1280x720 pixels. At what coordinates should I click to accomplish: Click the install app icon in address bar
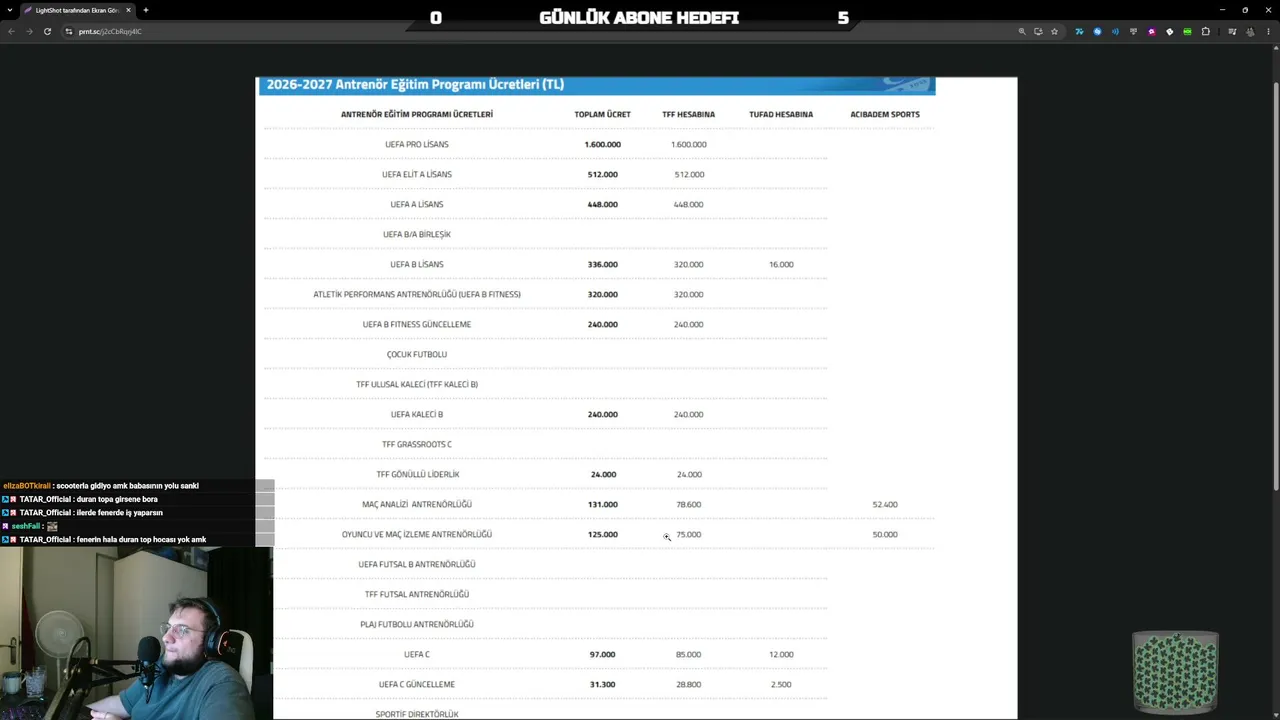click(1038, 31)
